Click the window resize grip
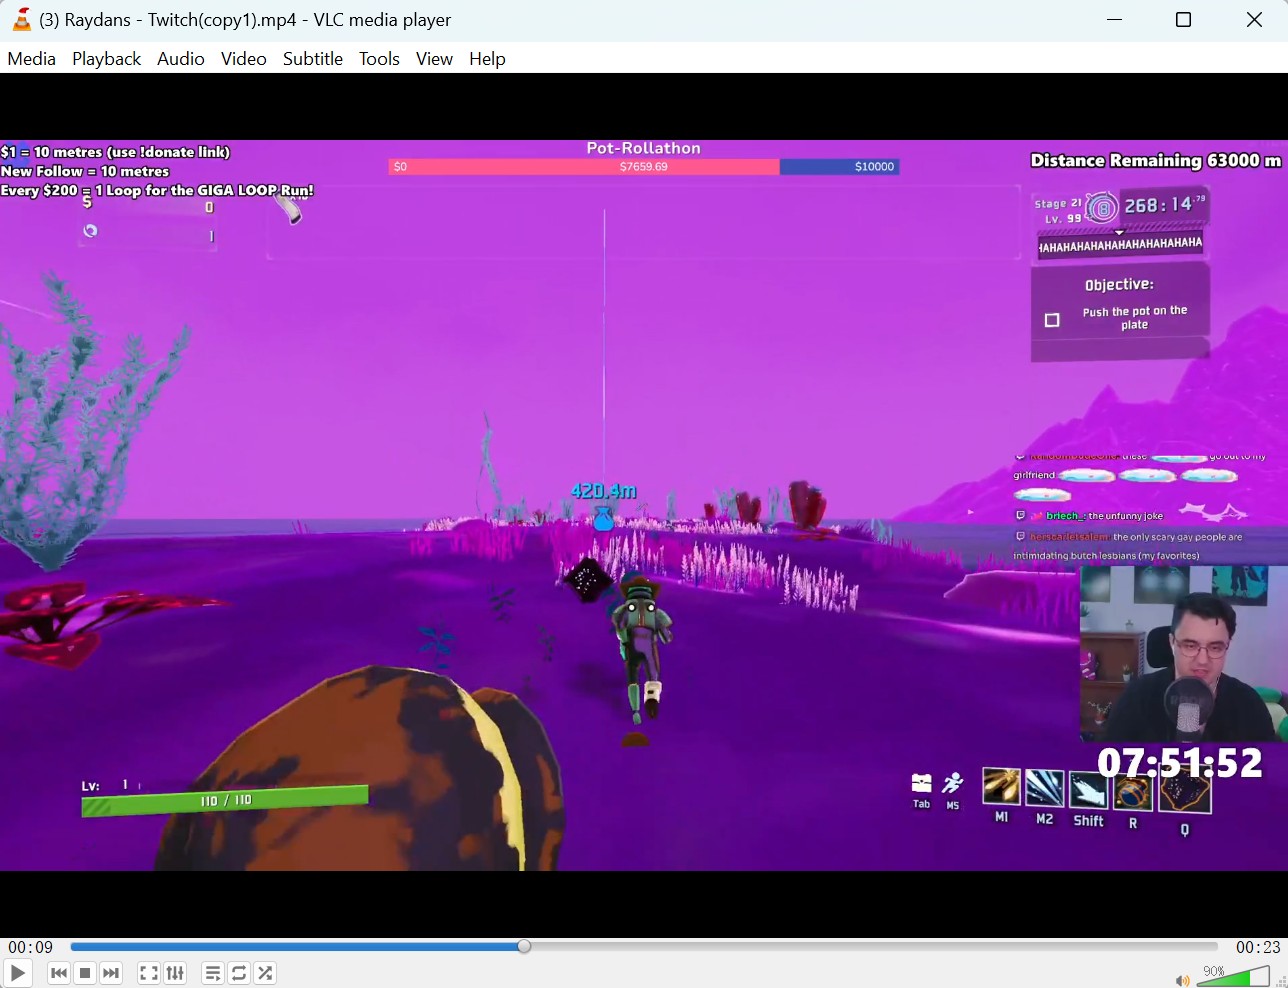The width and height of the screenshot is (1288, 988). (x=1281, y=981)
